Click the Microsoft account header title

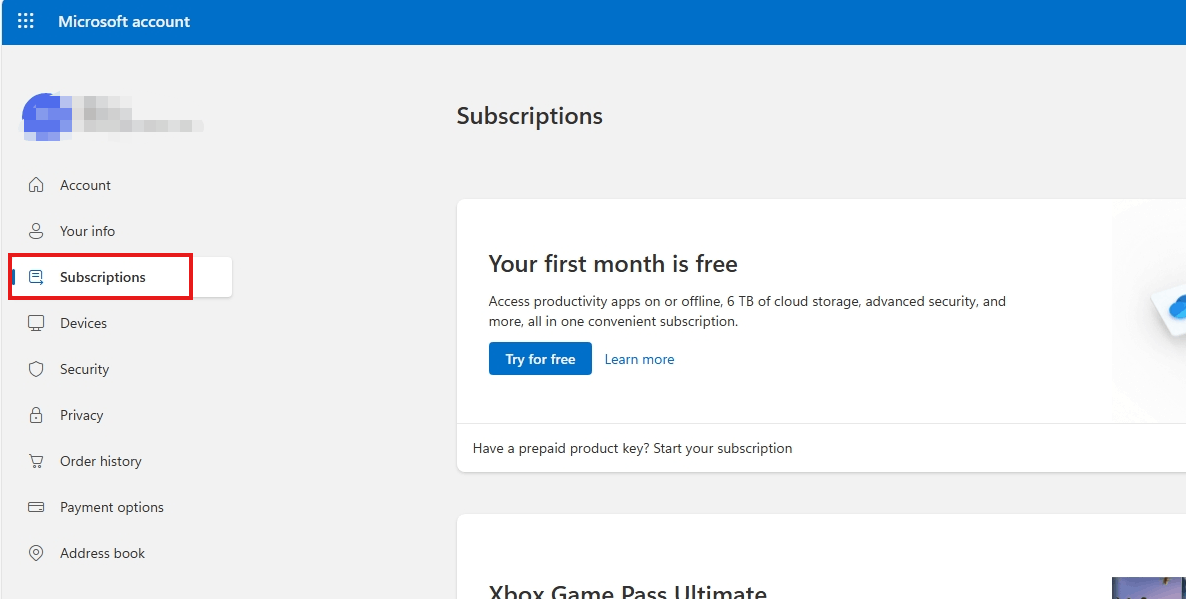[124, 21]
